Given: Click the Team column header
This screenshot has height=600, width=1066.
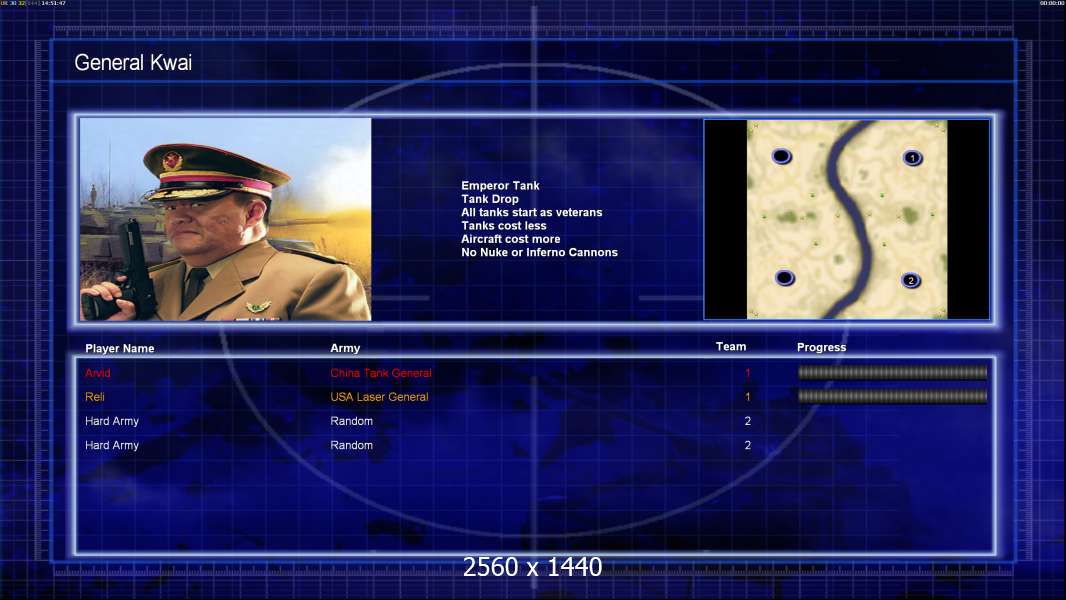Looking at the screenshot, I should coord(731,347).
